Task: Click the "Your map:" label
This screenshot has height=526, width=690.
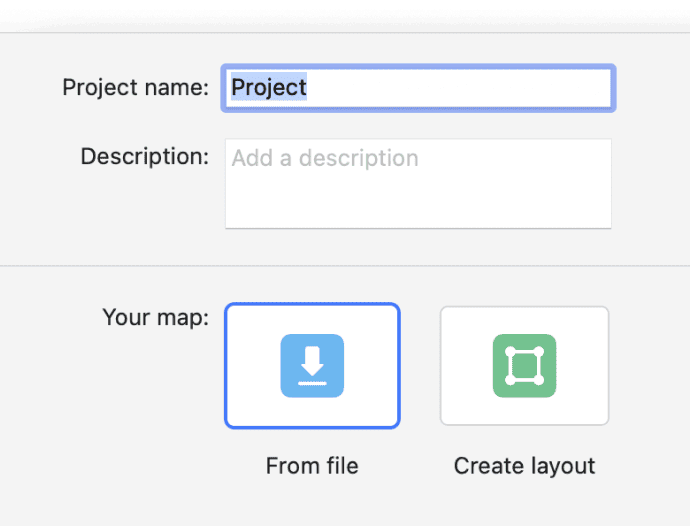Action: point(155,318)
